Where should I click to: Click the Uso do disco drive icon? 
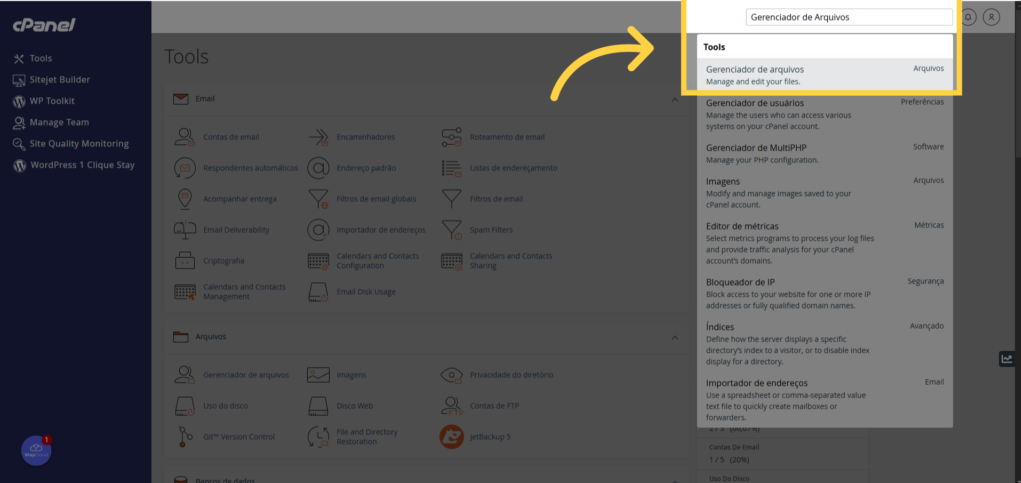tap(185, 406)
